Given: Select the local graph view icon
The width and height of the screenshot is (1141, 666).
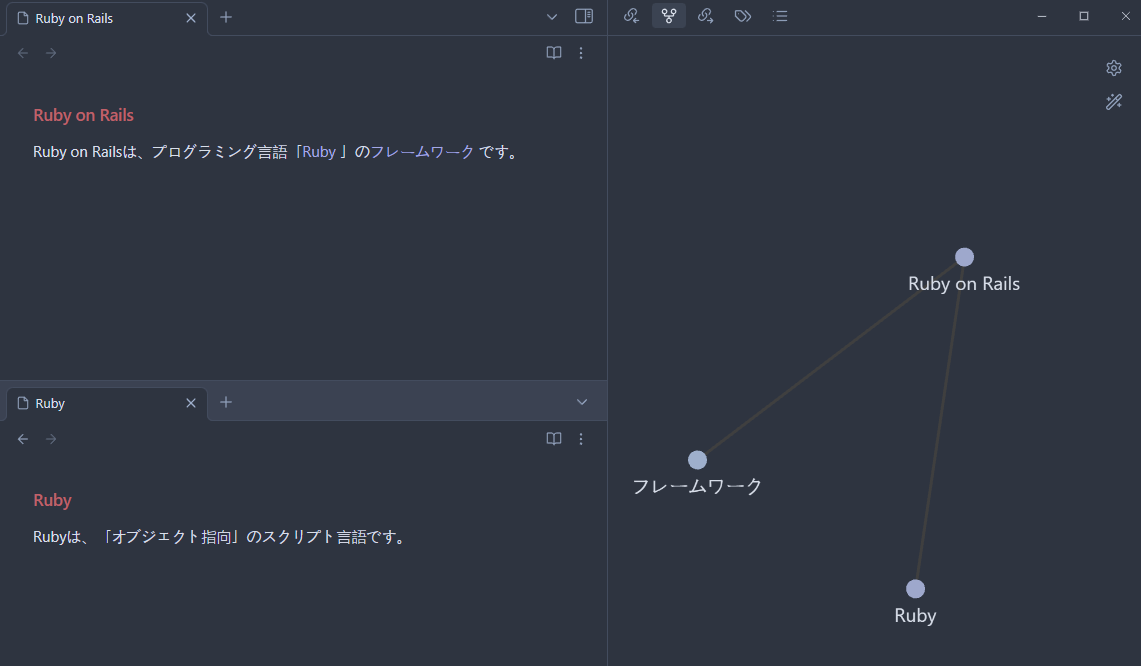Looking at the screenshot, I should (x=669, y=16).
